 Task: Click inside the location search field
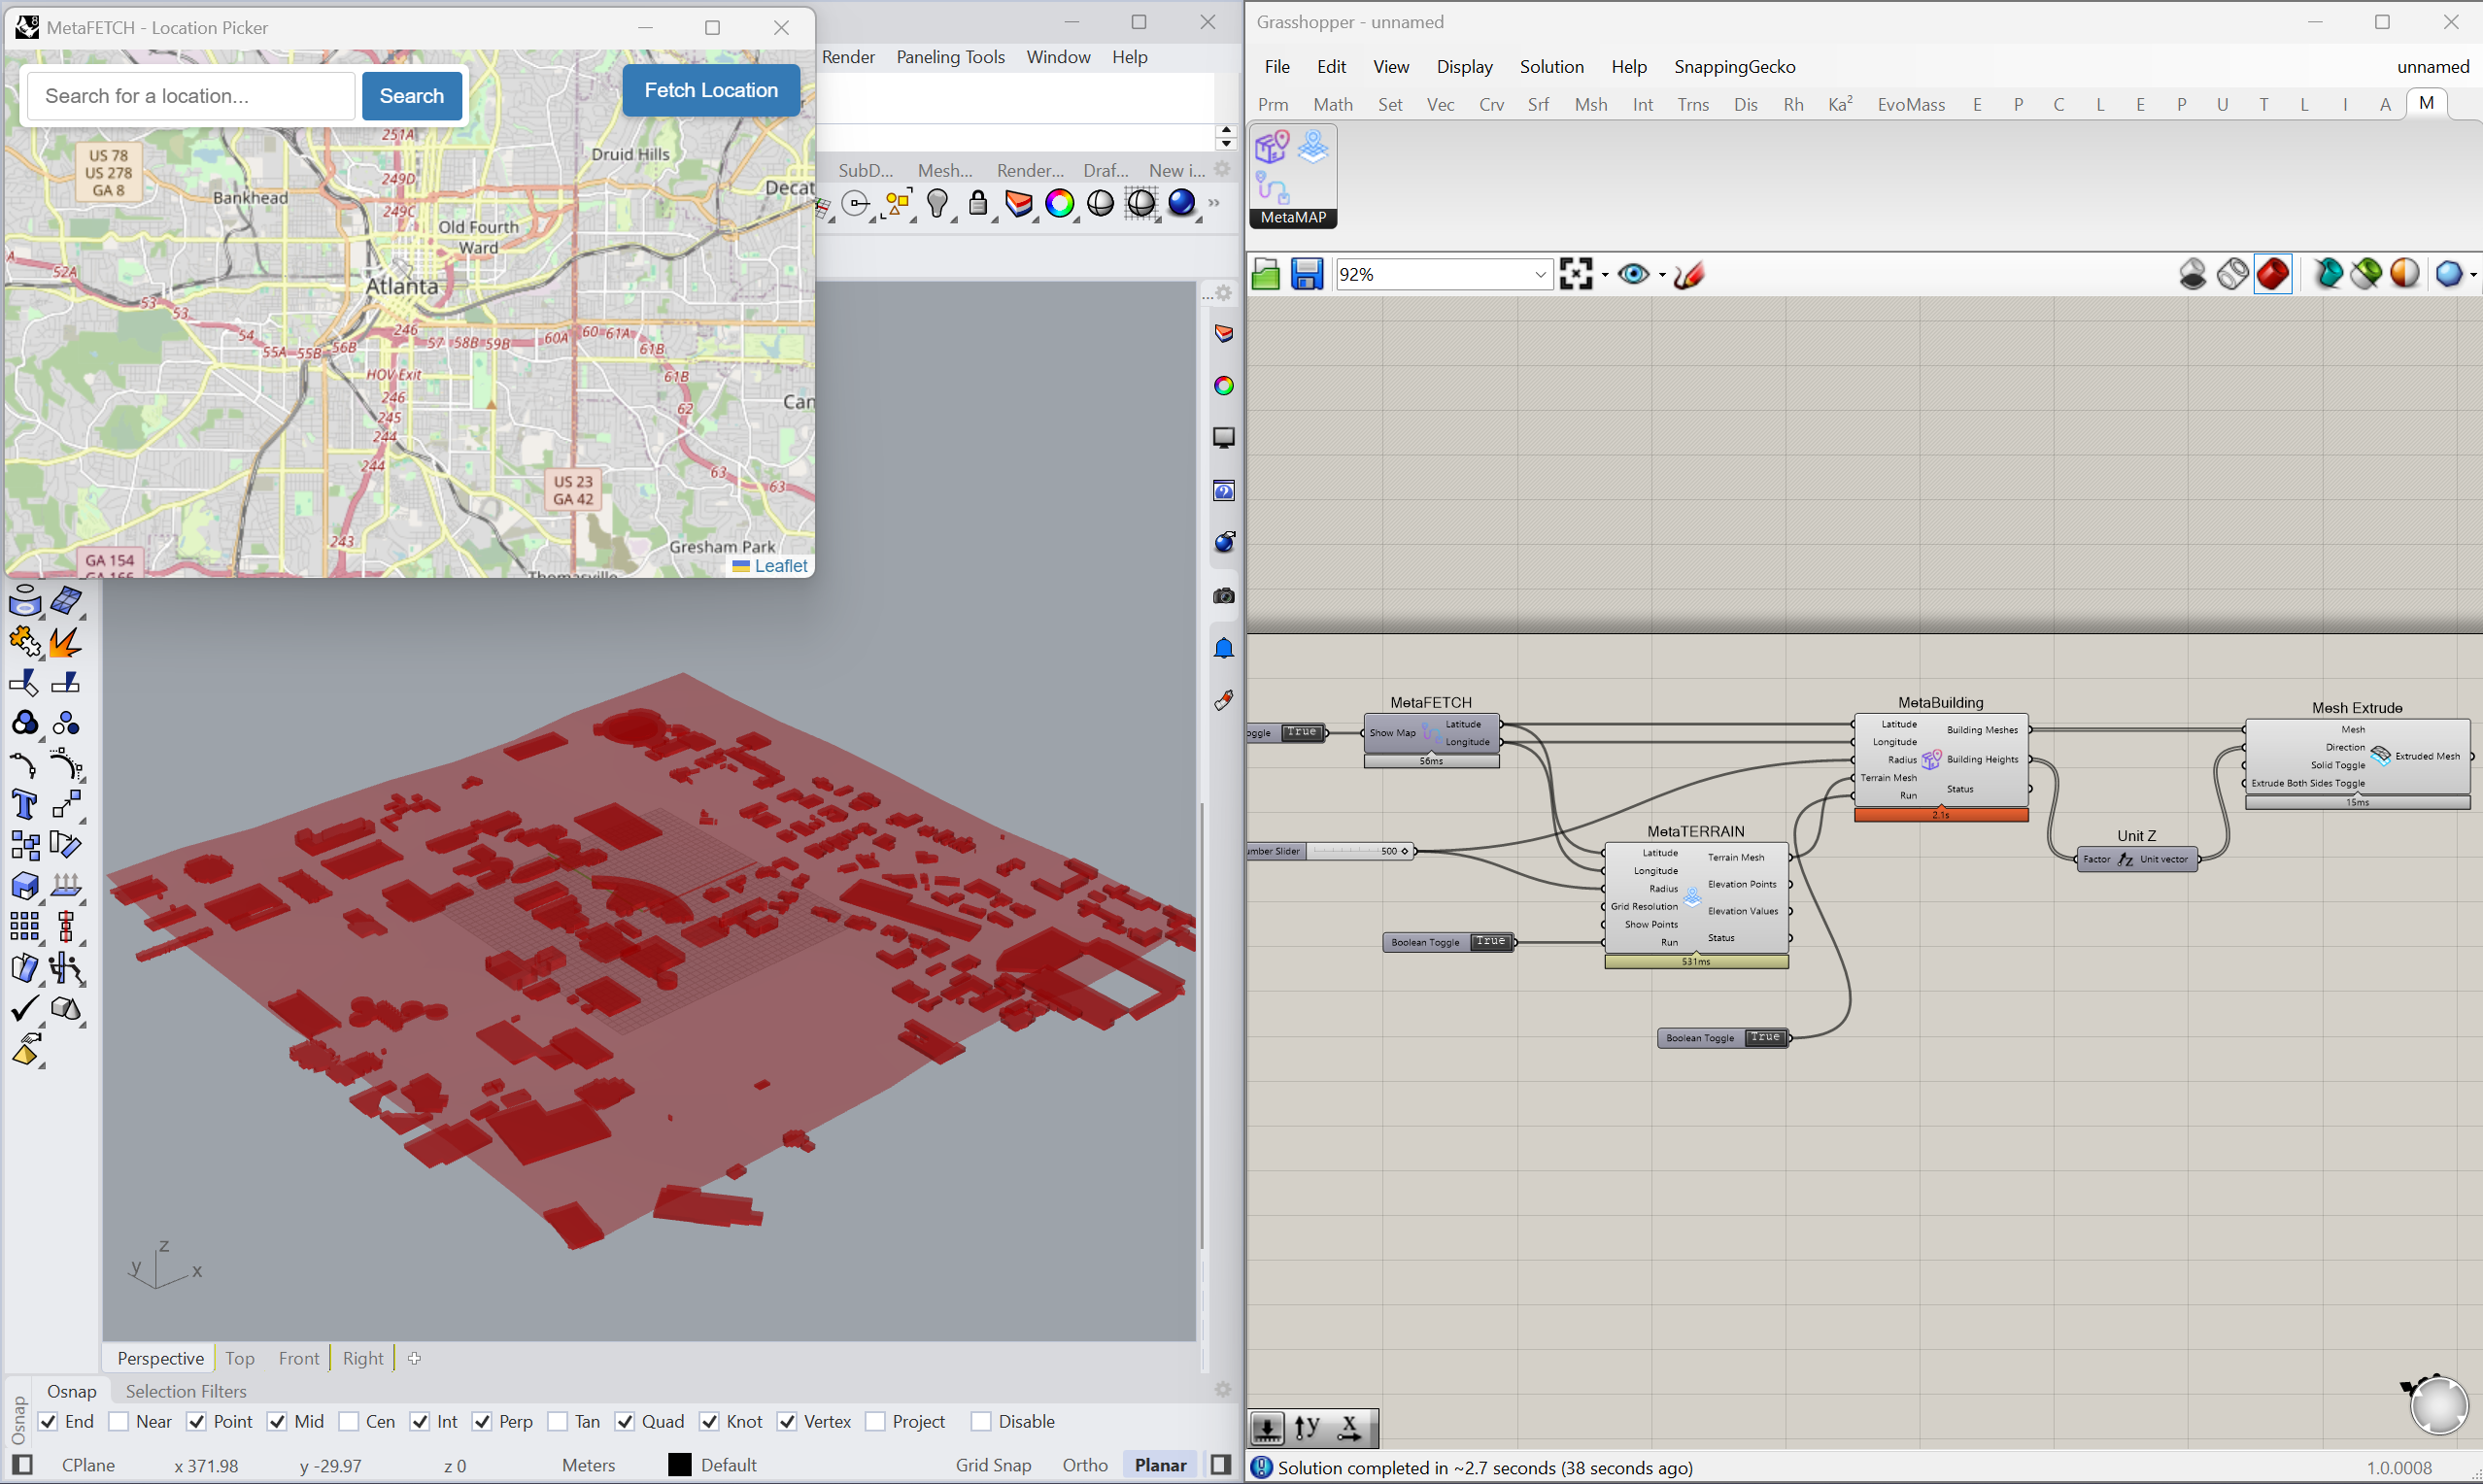pos(190,95)
